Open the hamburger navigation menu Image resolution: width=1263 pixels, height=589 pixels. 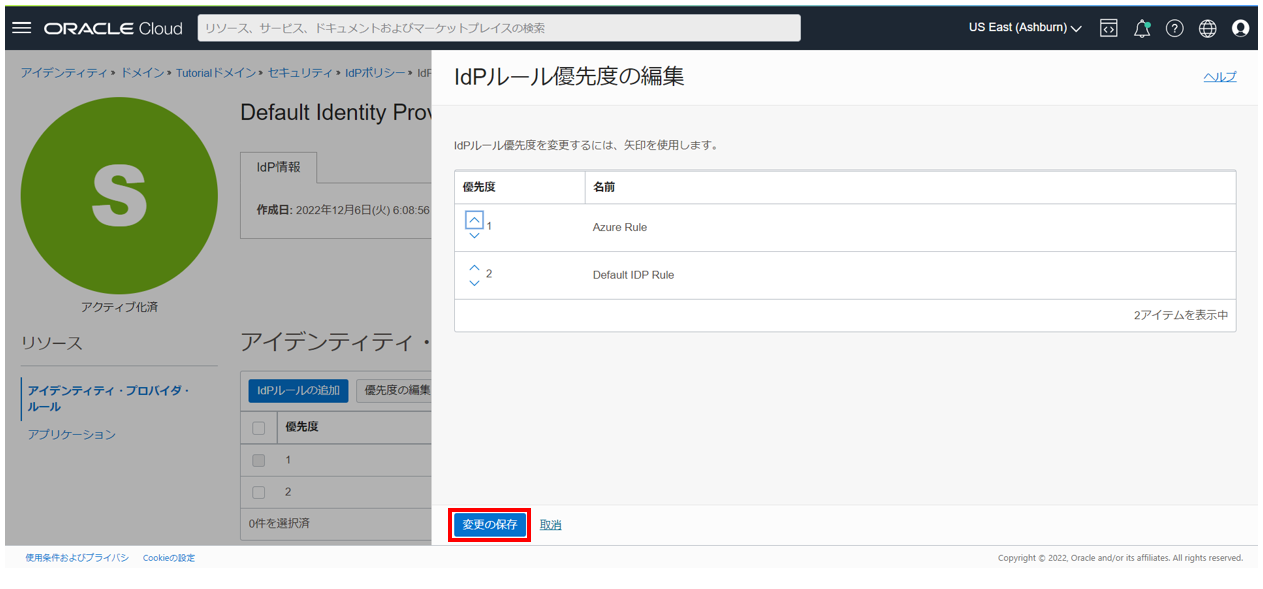click(x=22, y=28)
